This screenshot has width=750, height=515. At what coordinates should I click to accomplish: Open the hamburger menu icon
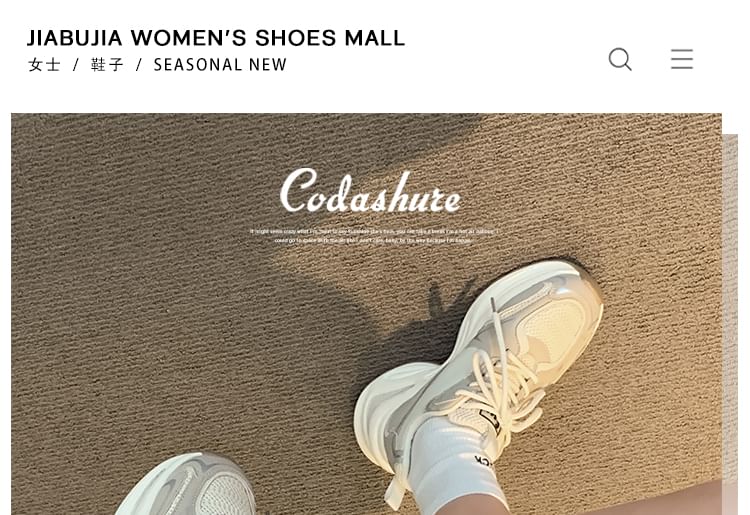pos(682,59)
